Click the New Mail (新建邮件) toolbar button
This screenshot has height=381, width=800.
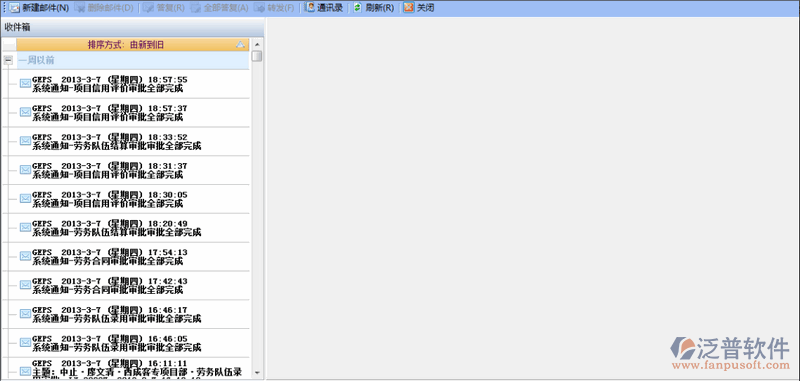coord(39,8)
